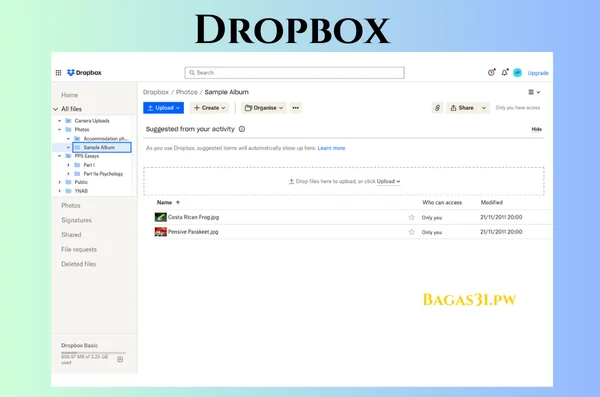
Task: Open Signatures in the sidebar
Action: (76, 220)
